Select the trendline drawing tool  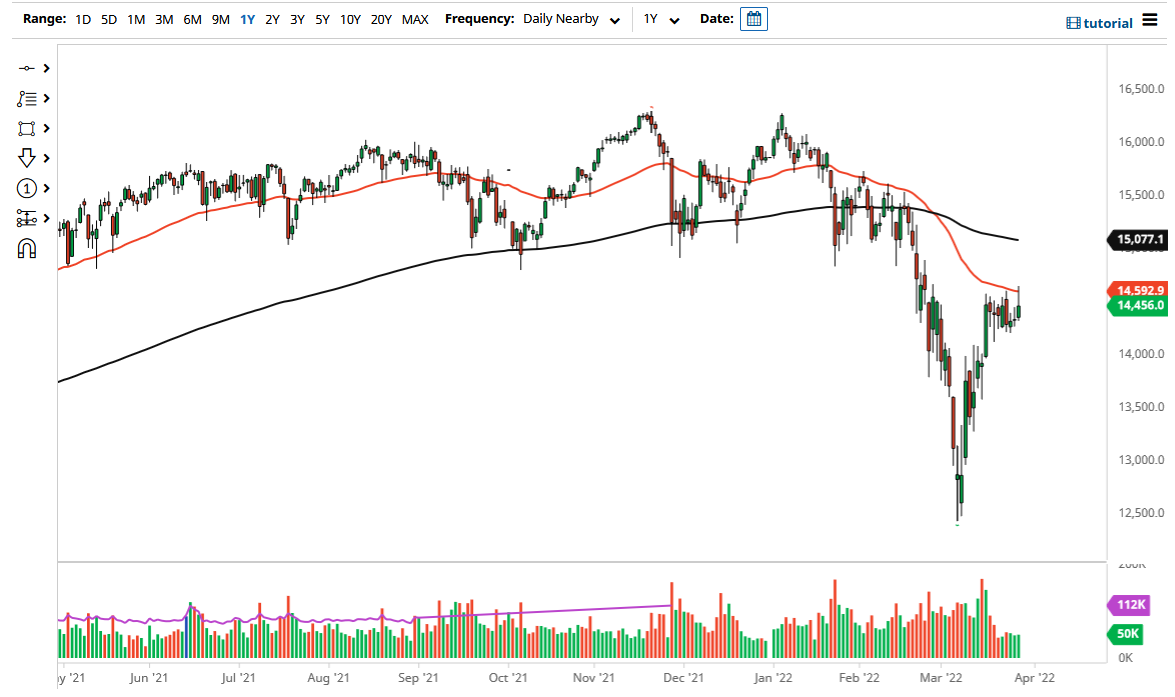[28, 68]
